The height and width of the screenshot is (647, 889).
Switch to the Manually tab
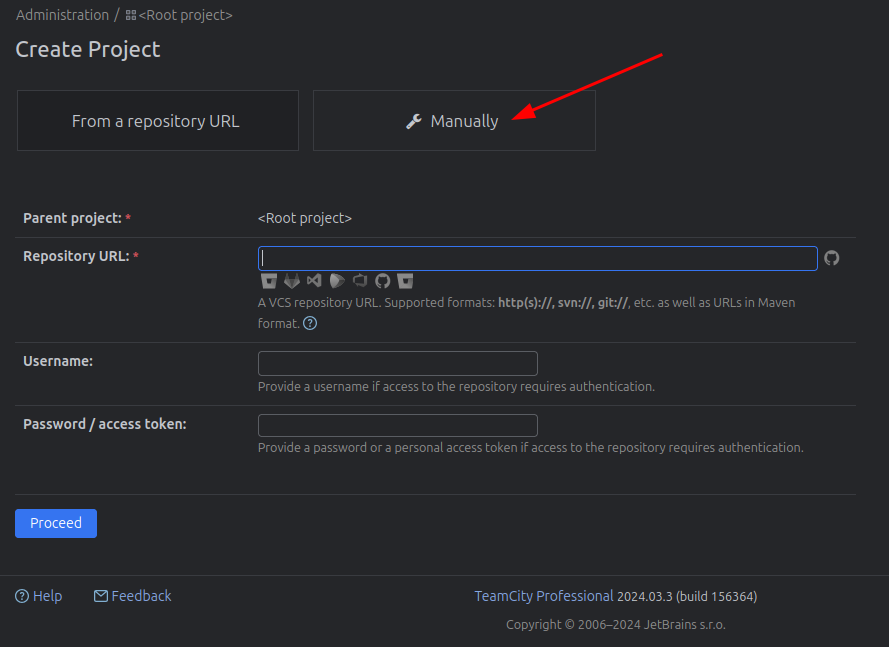[x=454, y=121]
